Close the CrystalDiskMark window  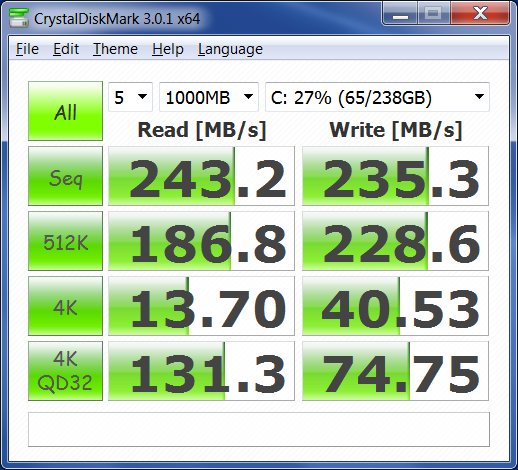(480, 13)
